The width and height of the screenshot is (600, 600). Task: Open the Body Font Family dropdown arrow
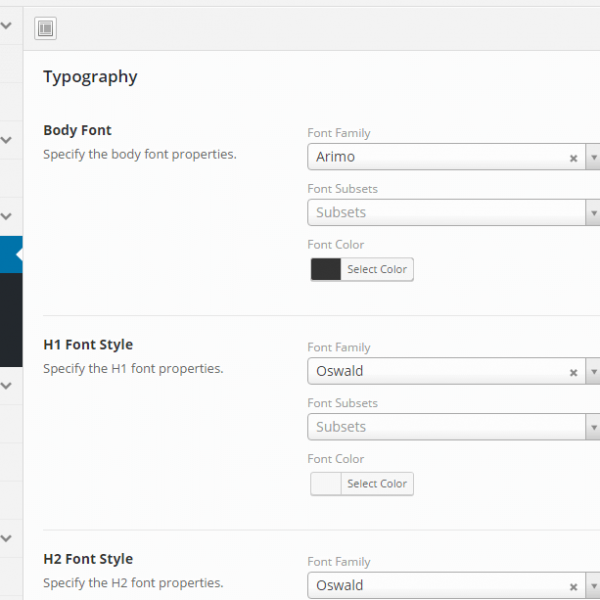point(593,158)
